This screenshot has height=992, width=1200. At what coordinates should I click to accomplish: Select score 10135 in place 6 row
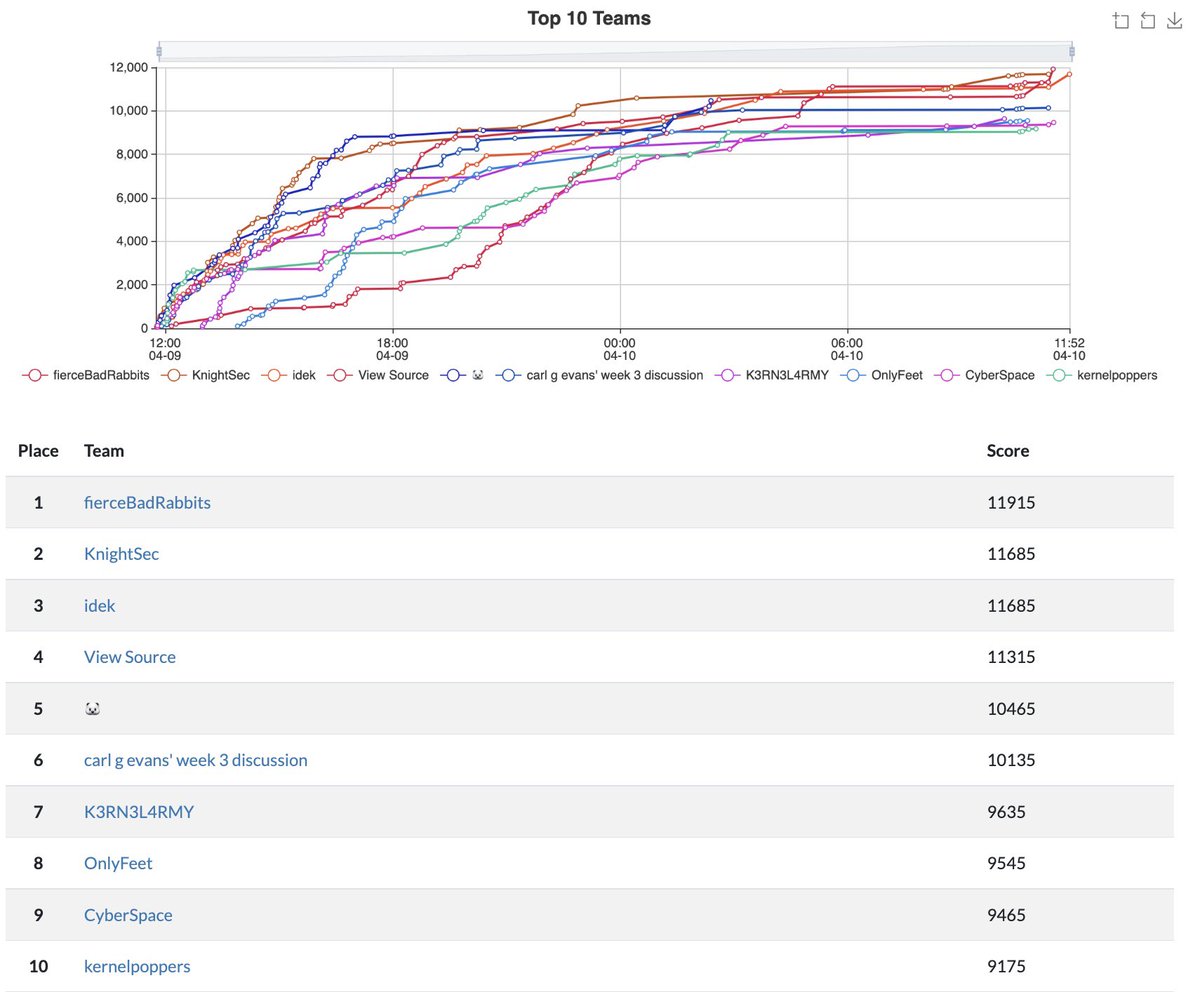1011,760
